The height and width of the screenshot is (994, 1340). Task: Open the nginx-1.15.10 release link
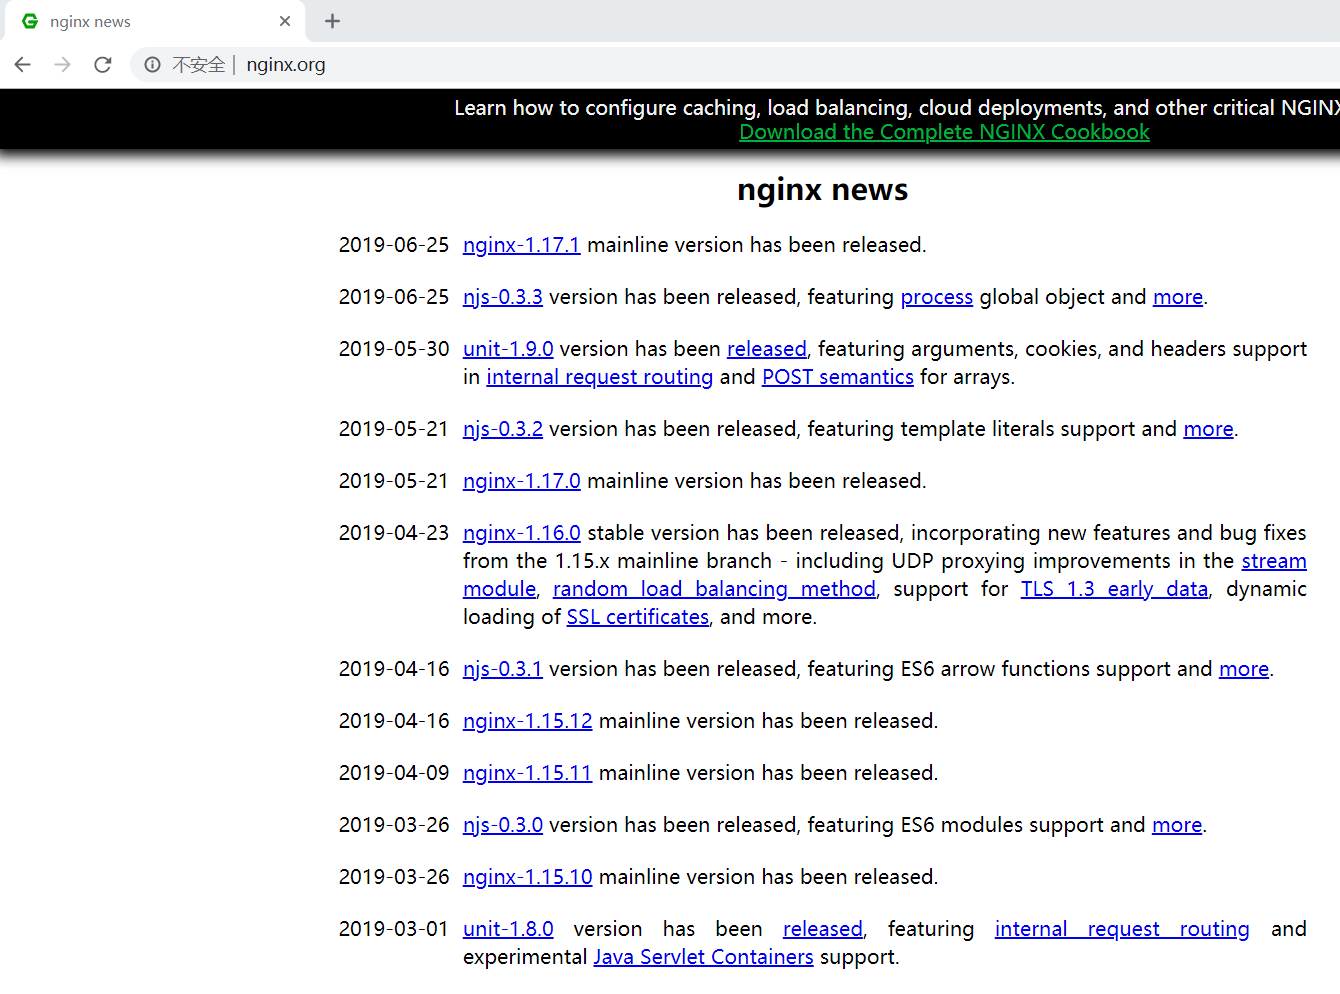pos(527,877)
